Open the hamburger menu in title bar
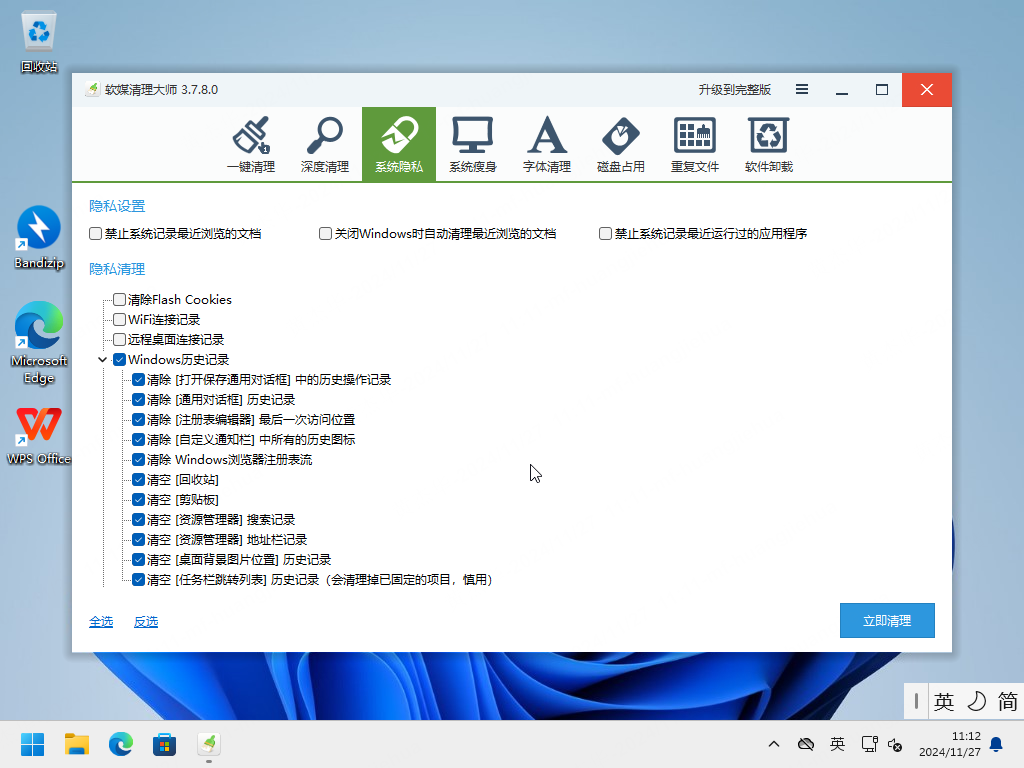This screenshot has height=768, width=1024. tap(802, 89)
